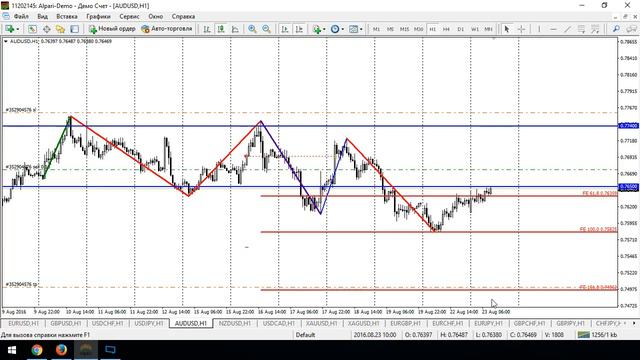
Task: Open the Templates dropdown
Action: click(x=356, y=29)
